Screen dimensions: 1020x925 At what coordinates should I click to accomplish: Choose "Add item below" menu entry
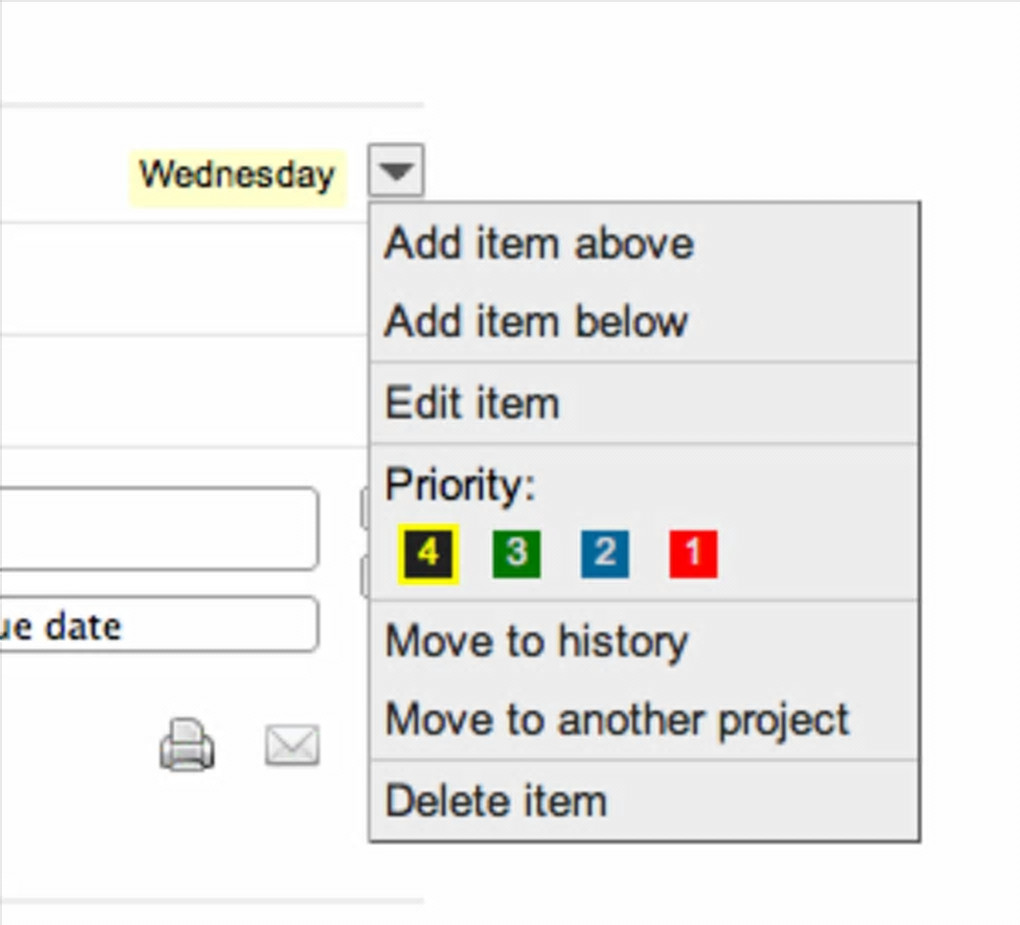pos(536,322)
